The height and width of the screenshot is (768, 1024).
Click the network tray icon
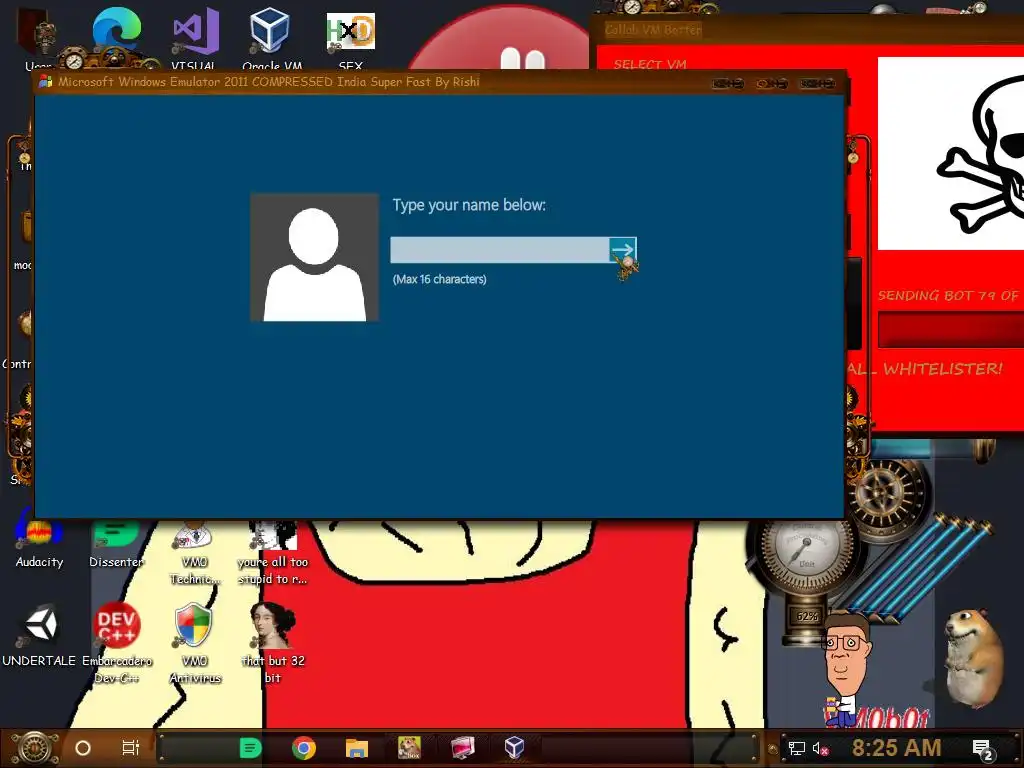point(797,748)
